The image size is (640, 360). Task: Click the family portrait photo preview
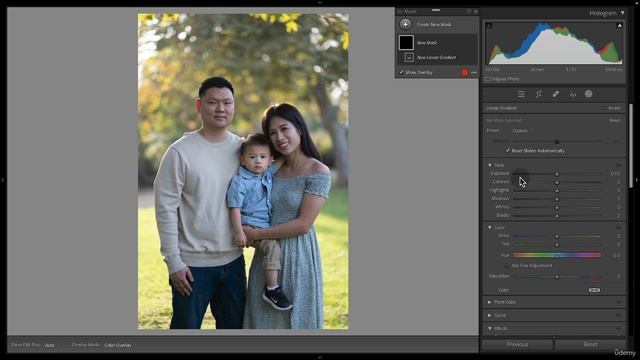(x=243, y=171)
